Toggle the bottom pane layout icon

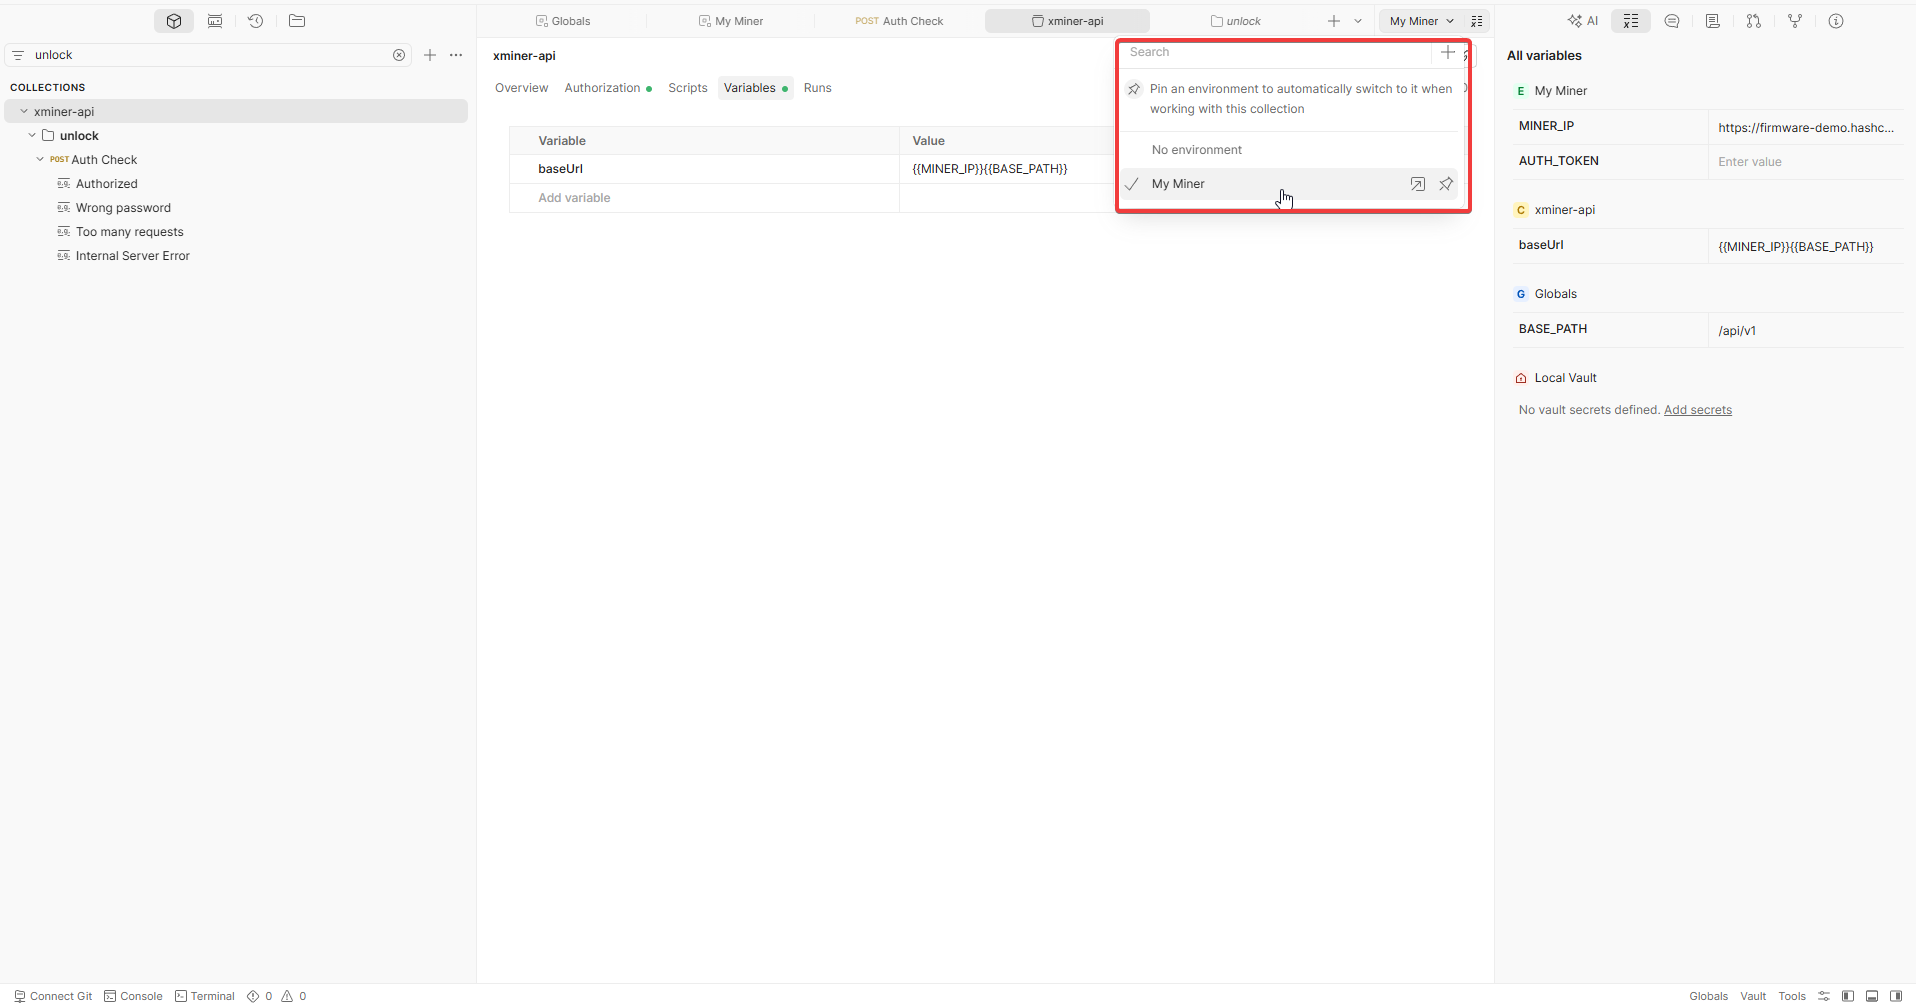tap(1872, 996)
